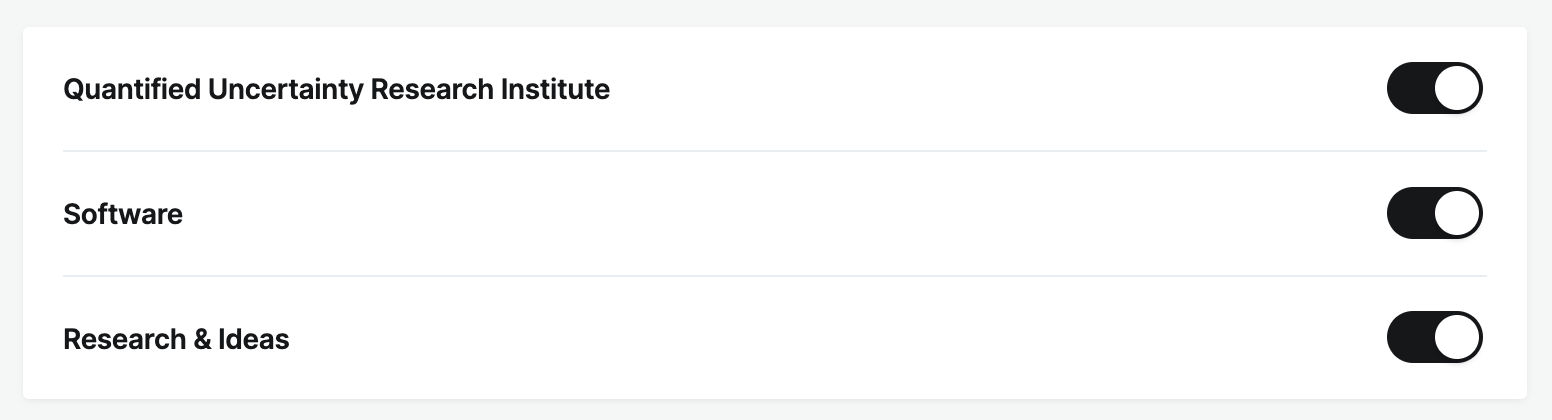
Task: Toggle the Software switch
Action: (x=1434, y=213)
